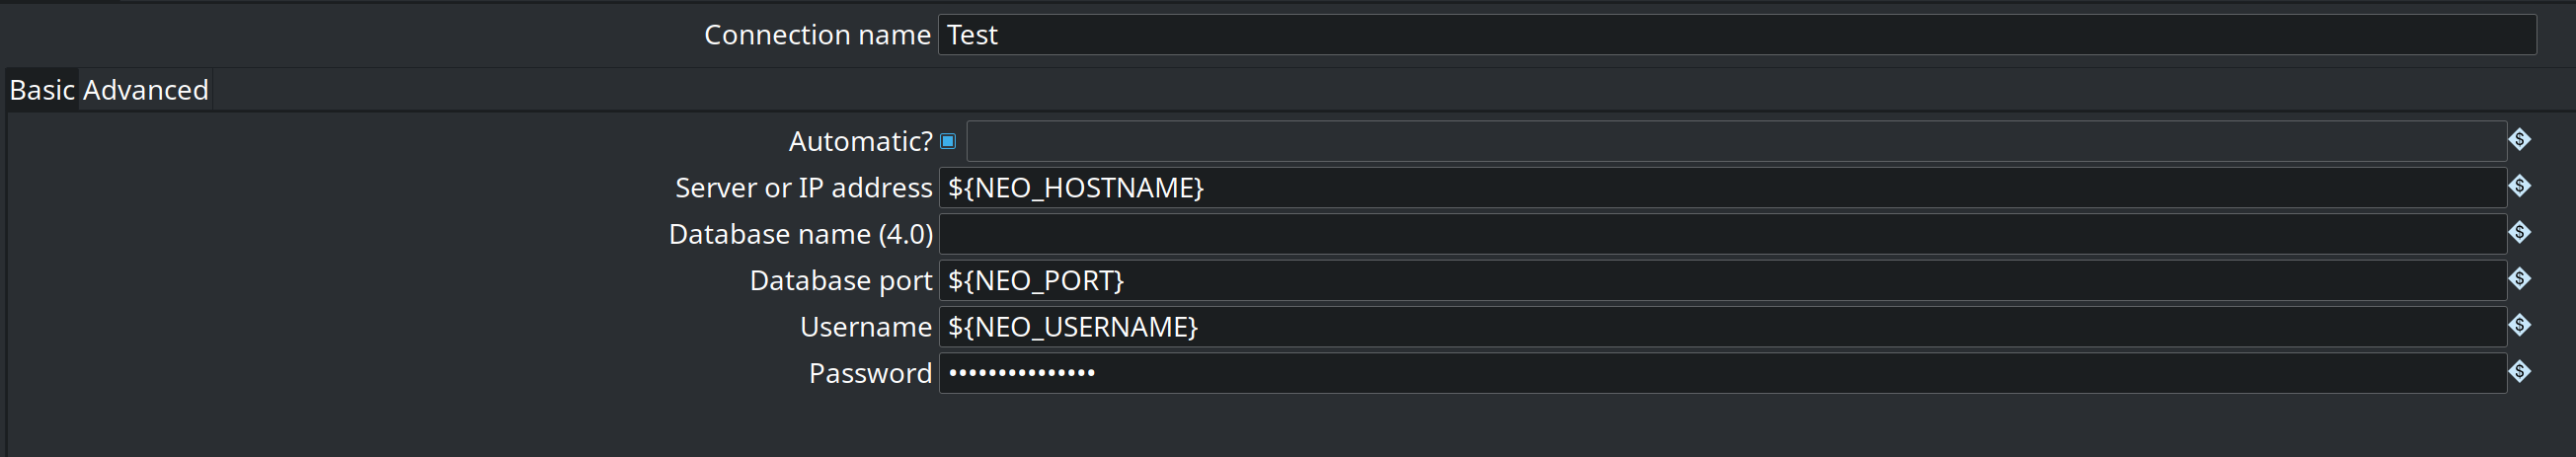Click the empty Database name (4.0) field
Screen dimensions: 2576x457
click(x=1722, y=234)
